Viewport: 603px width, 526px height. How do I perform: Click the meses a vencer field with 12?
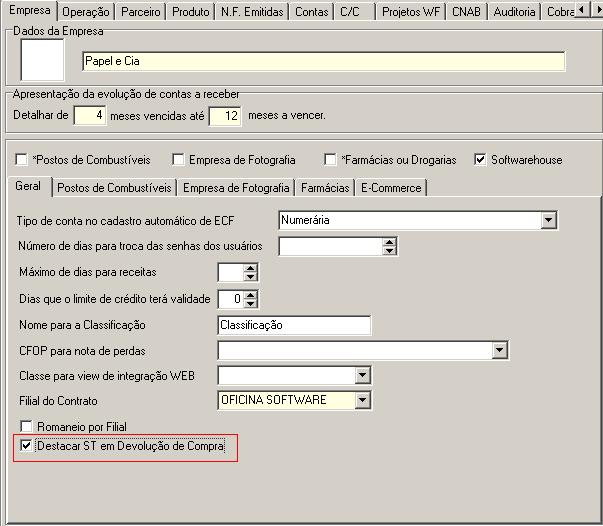225,115
